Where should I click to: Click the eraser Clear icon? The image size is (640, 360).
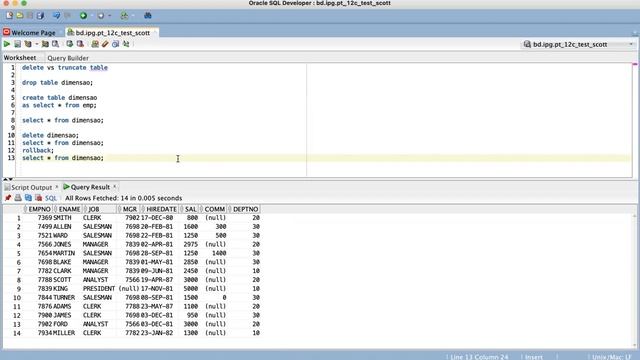pyautogui.click(x=105, y=44)
